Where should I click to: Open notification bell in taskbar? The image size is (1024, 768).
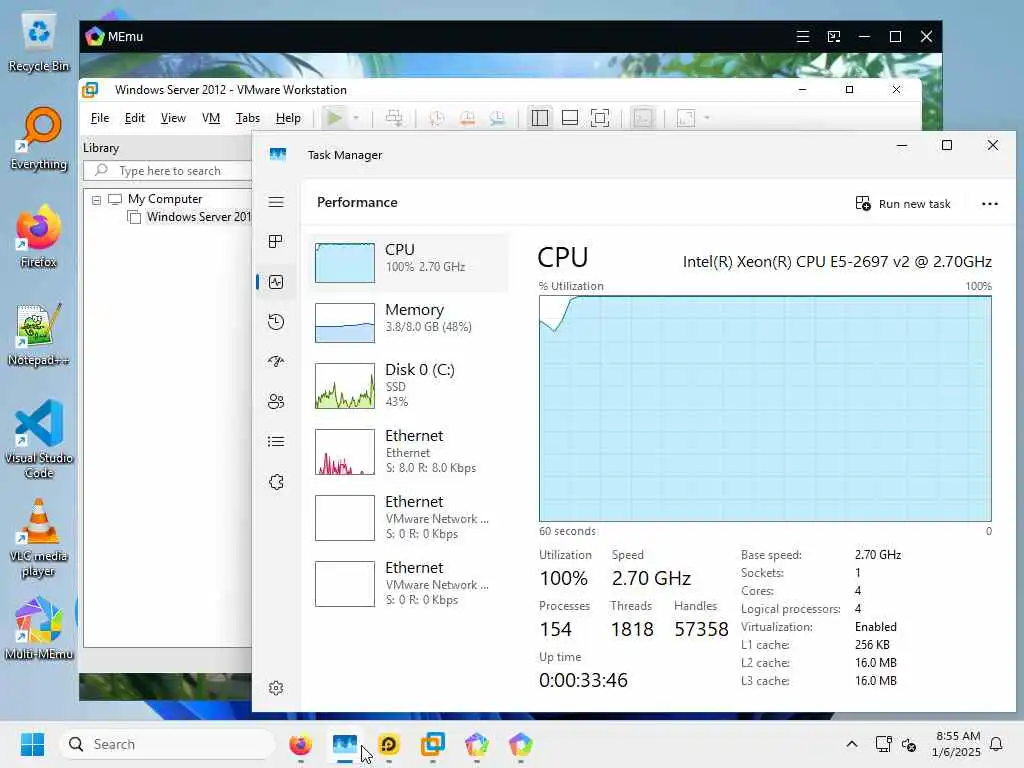996,744
